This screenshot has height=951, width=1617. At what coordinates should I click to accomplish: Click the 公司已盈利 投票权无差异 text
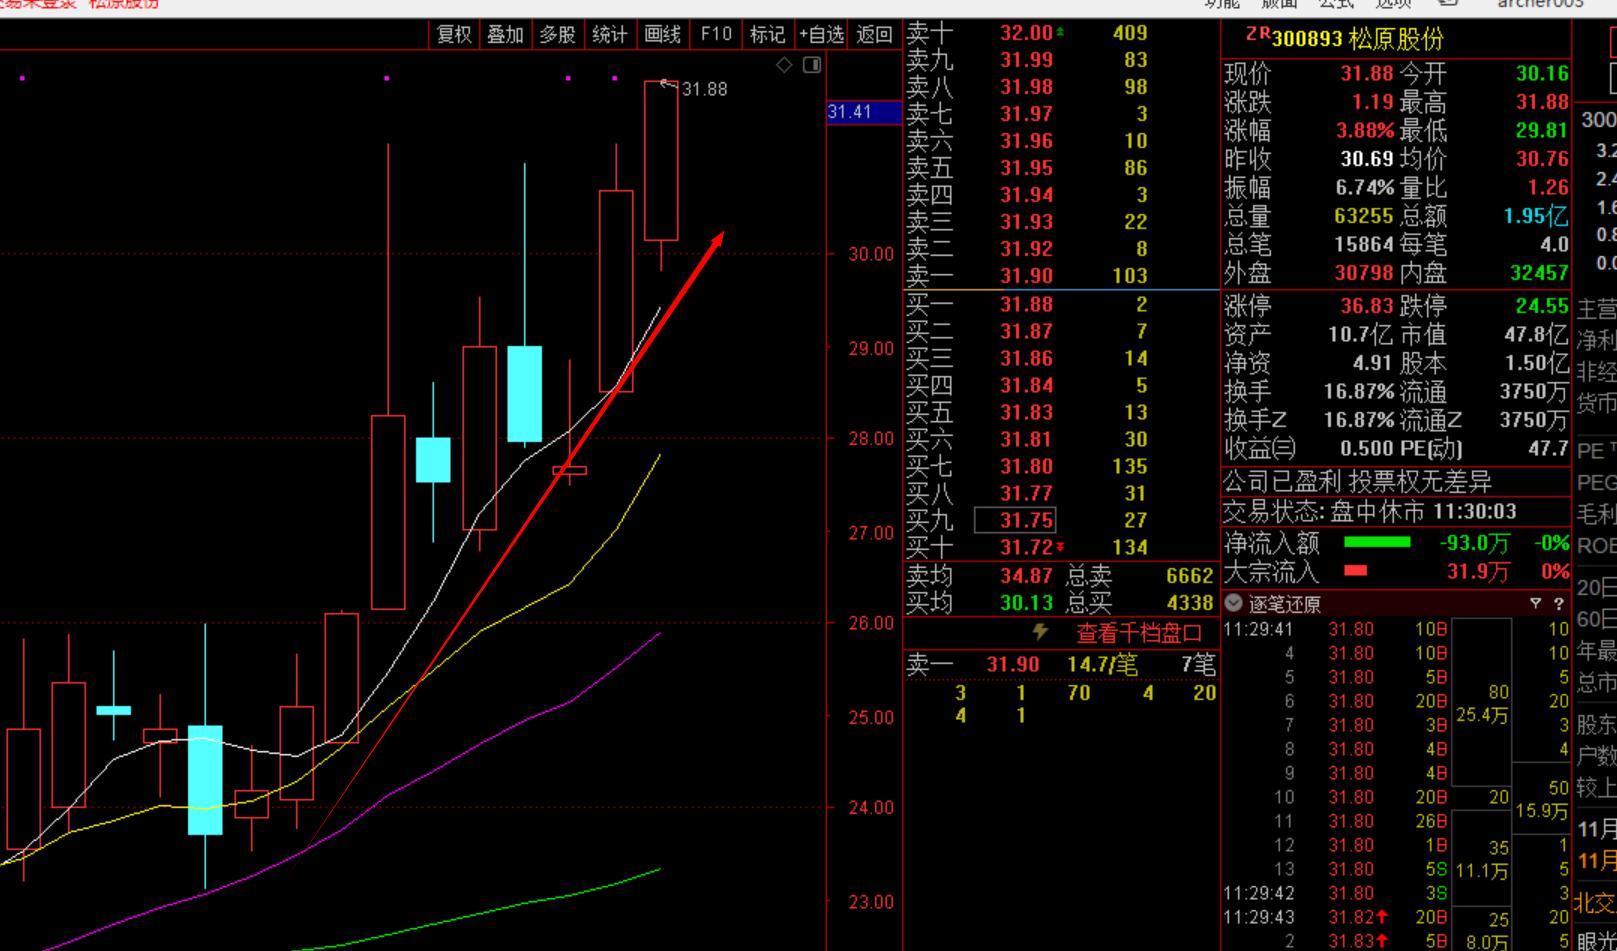pos(1357,482)
